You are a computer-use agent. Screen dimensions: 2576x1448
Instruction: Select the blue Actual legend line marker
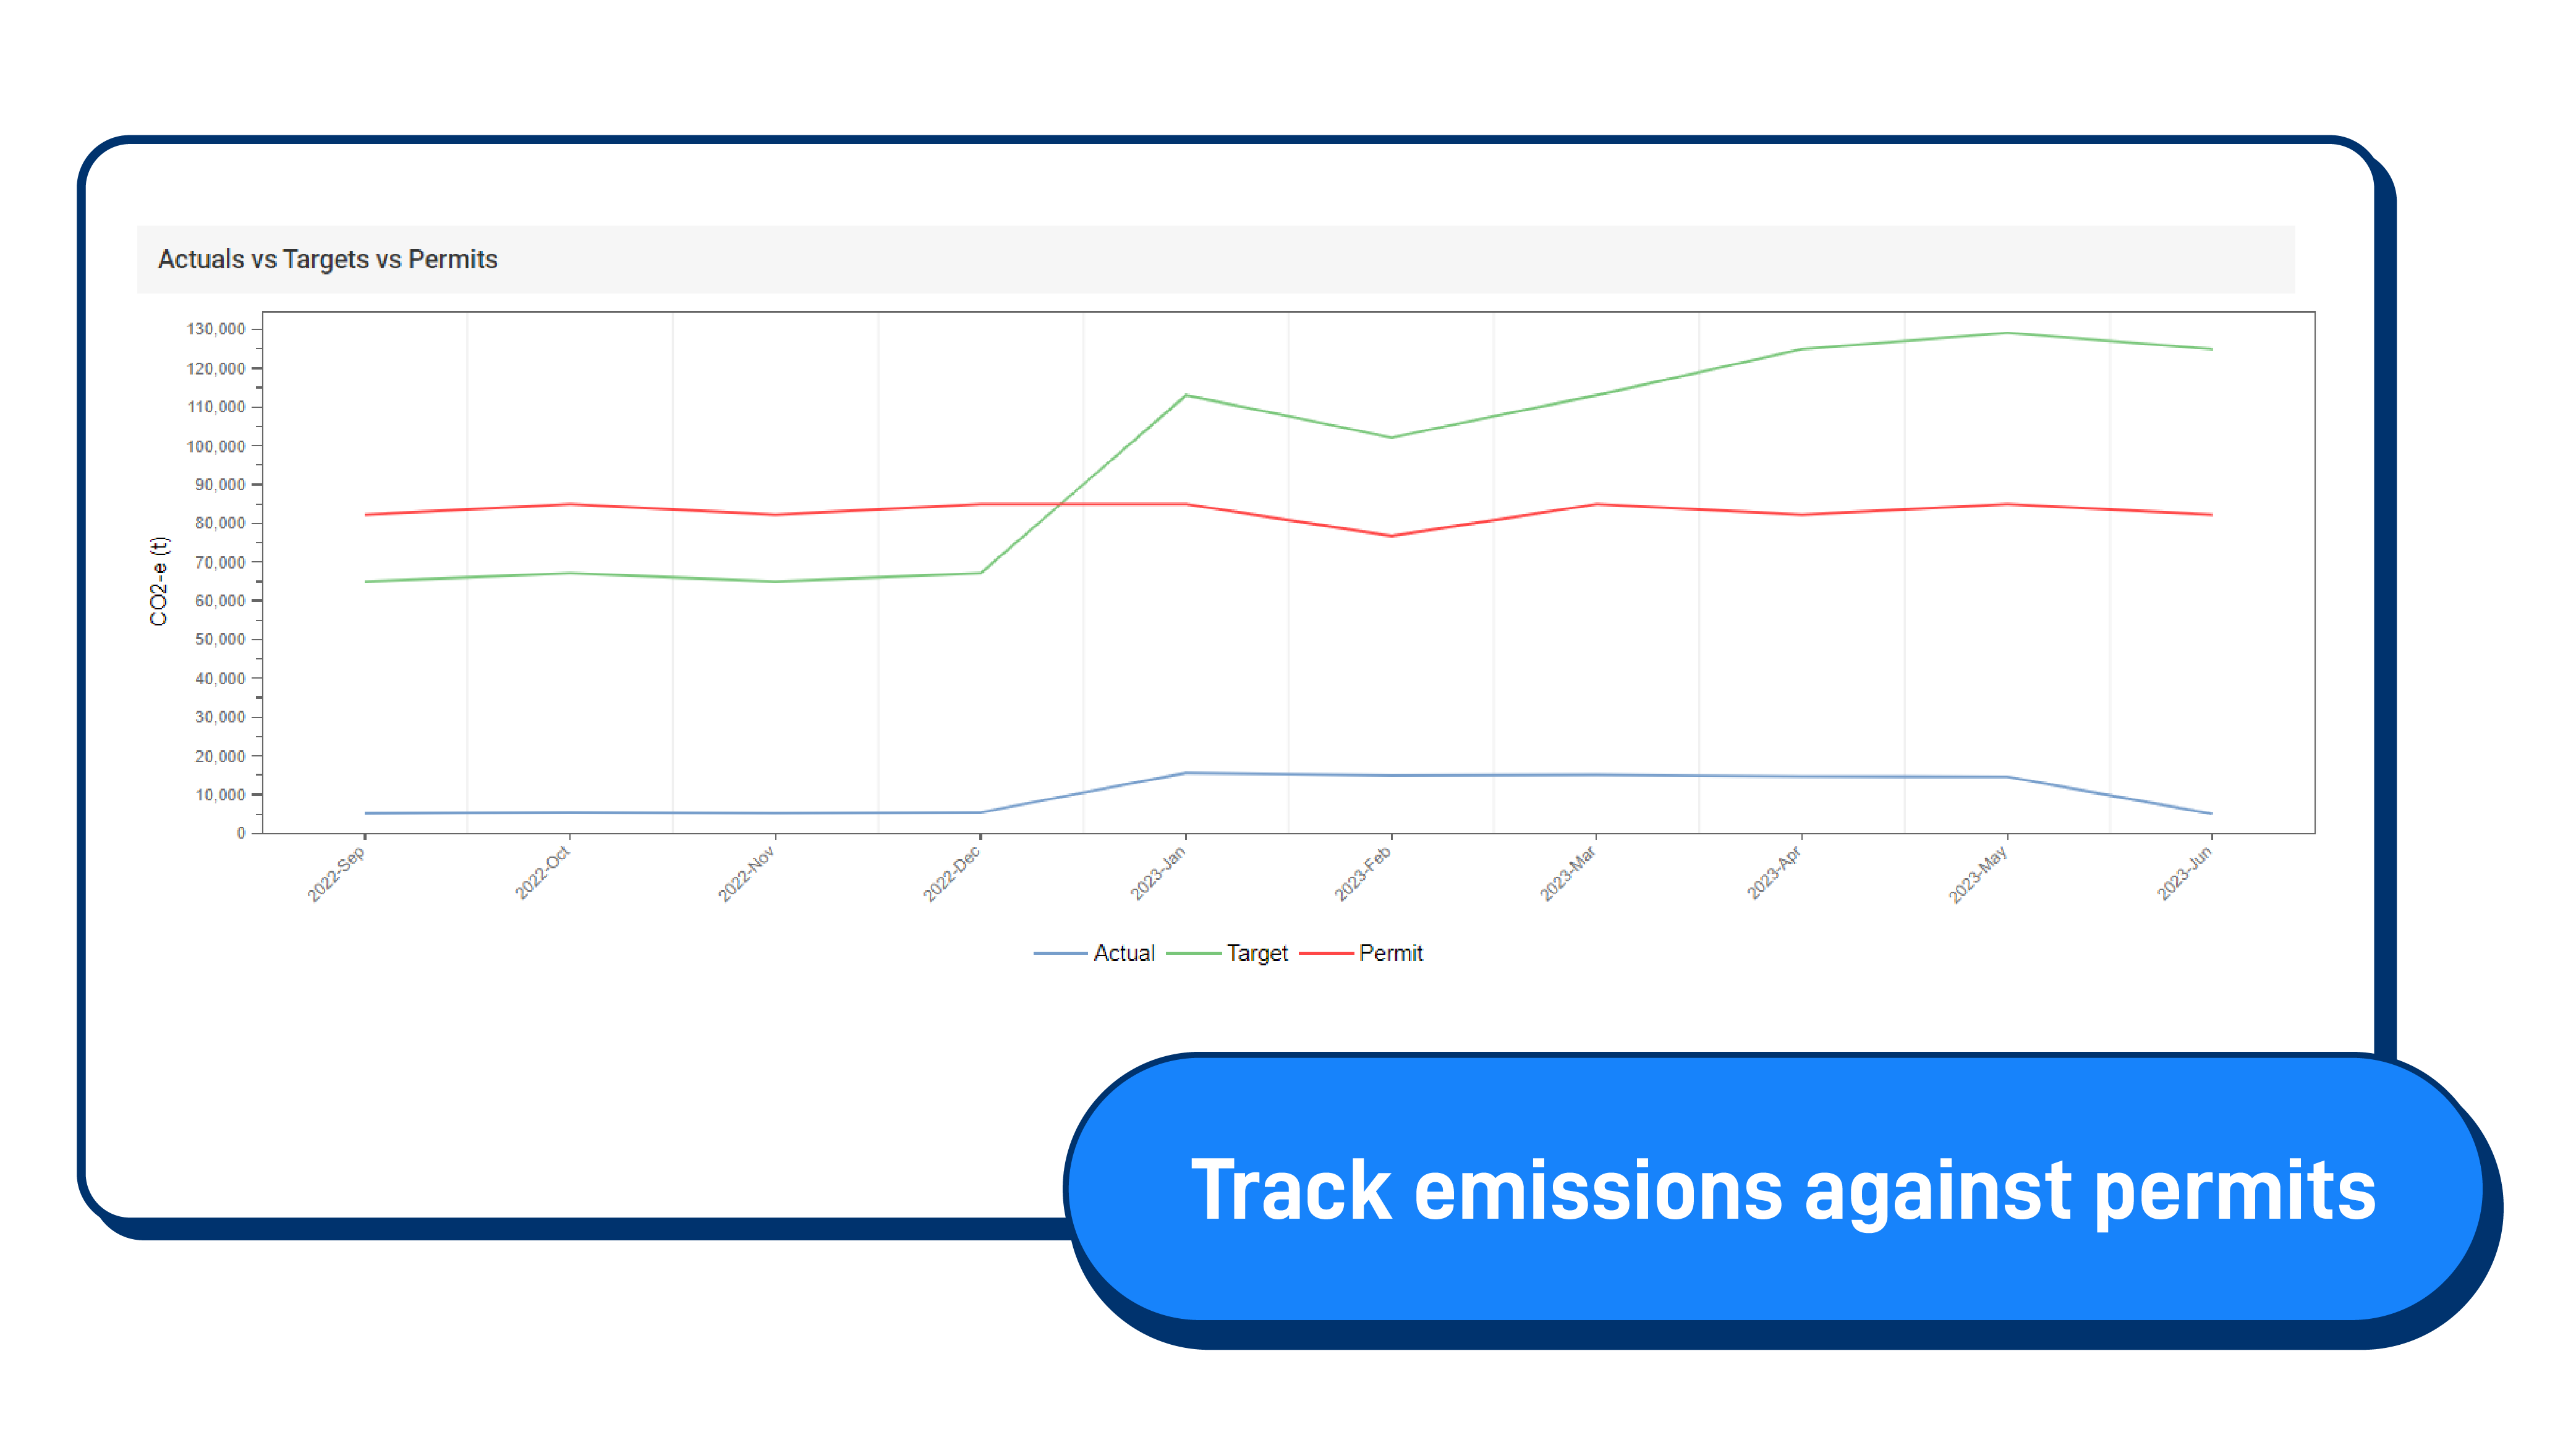(1060, 953)
